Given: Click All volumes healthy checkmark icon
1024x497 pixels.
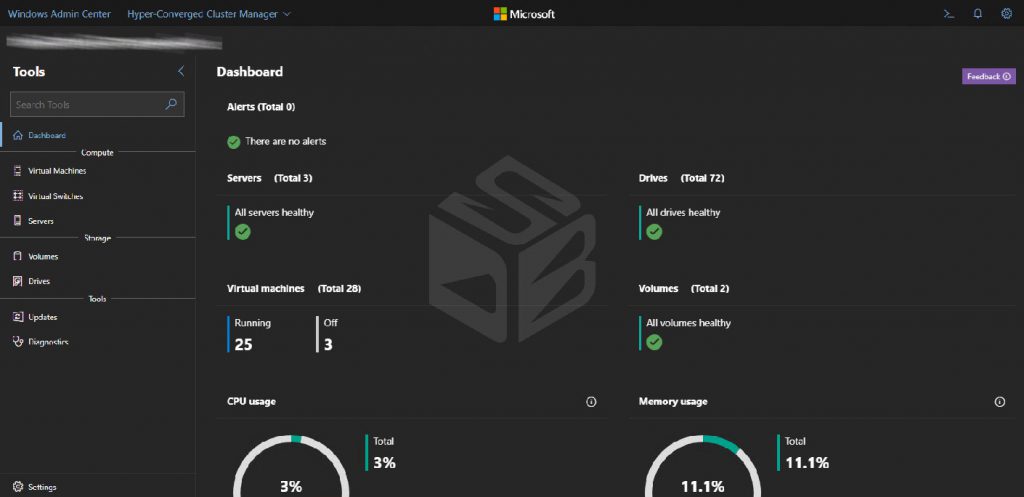Looking at the screenshot, I should [654, 342].
